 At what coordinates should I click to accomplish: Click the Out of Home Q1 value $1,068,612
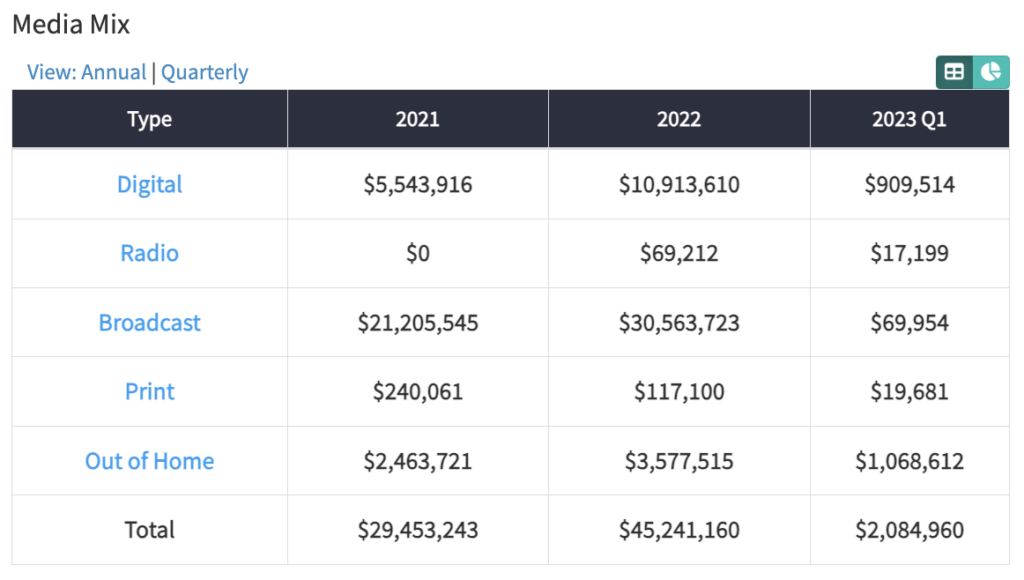pos(910,461)
